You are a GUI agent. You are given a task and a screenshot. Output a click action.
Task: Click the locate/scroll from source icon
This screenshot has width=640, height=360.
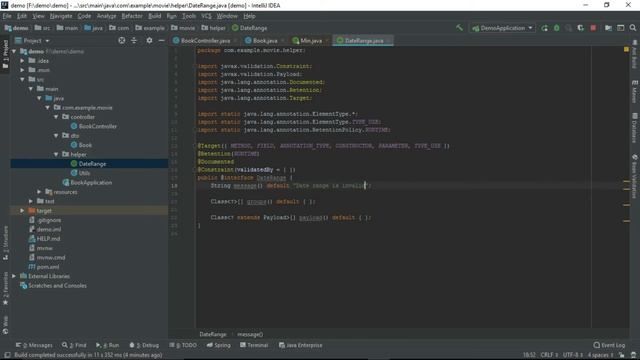click(x=122, y=40)
